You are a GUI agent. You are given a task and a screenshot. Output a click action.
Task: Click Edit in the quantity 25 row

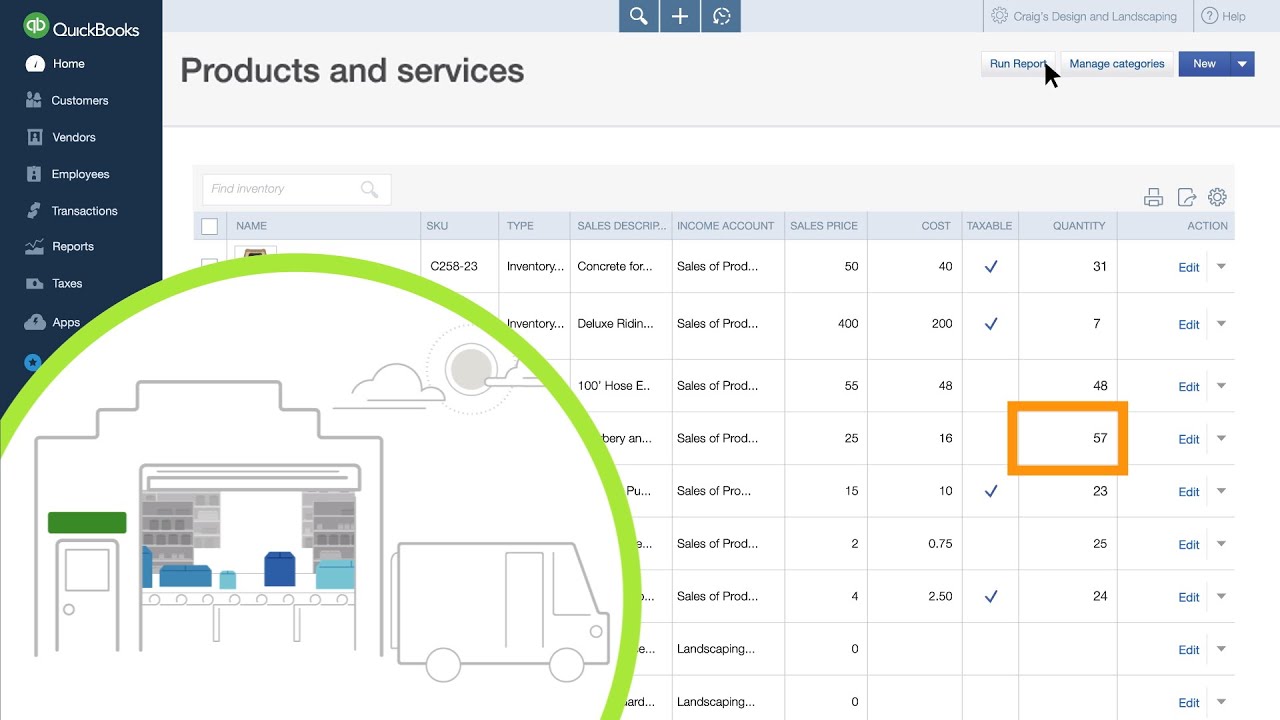[1189, 544]
